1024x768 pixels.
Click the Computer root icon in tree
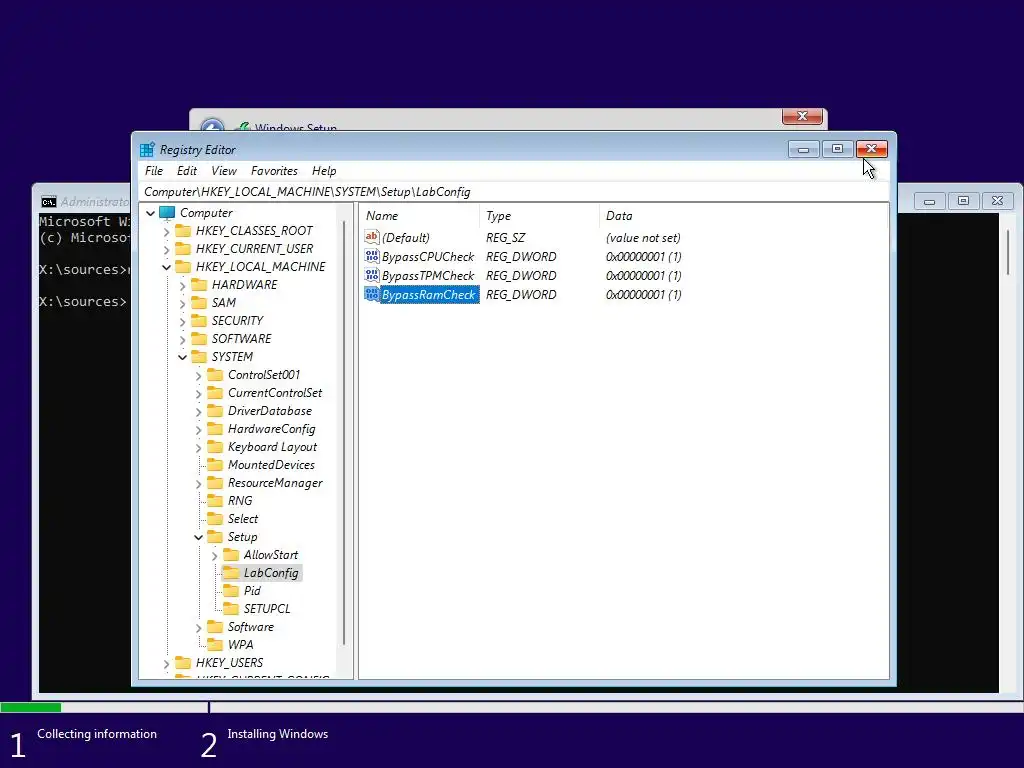point(167,213)
